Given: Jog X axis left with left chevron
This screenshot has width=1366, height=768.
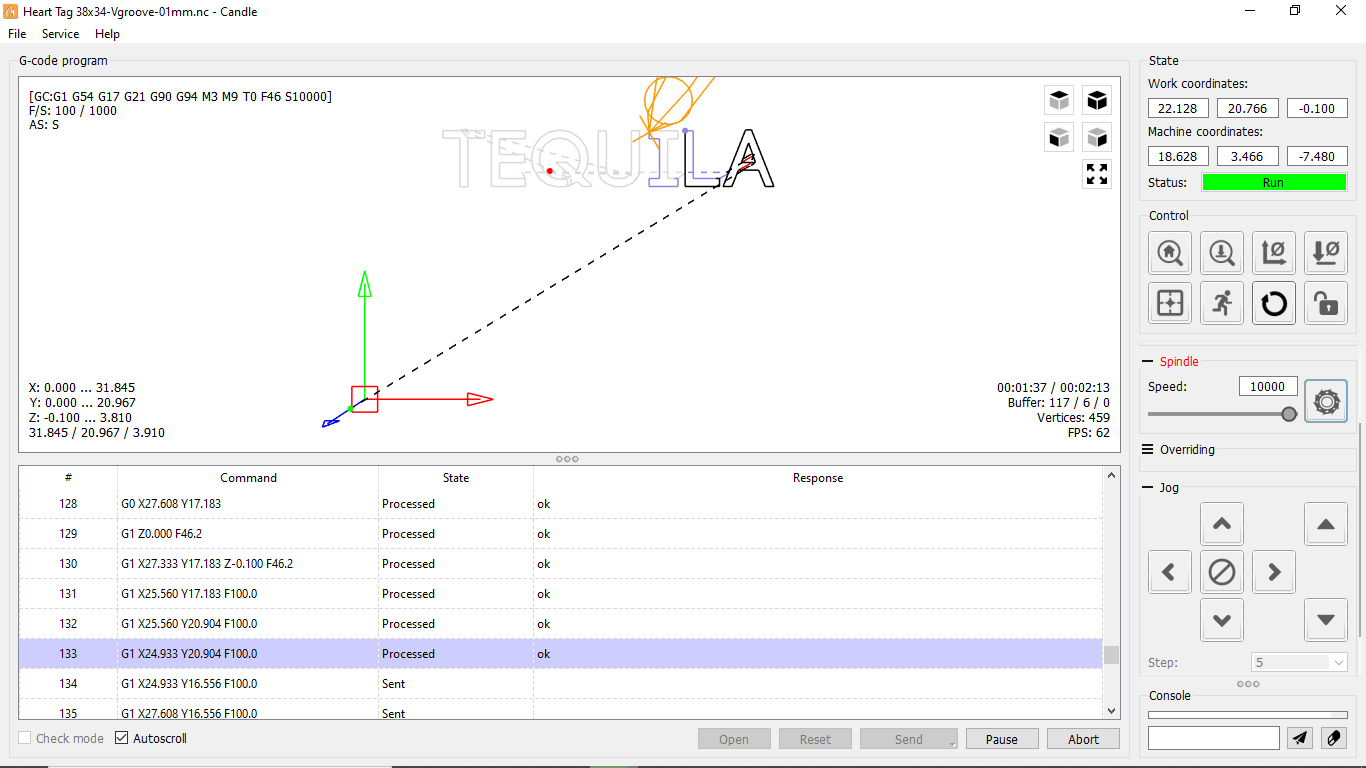Looking at the screenshot, I should pos(1170,572).
